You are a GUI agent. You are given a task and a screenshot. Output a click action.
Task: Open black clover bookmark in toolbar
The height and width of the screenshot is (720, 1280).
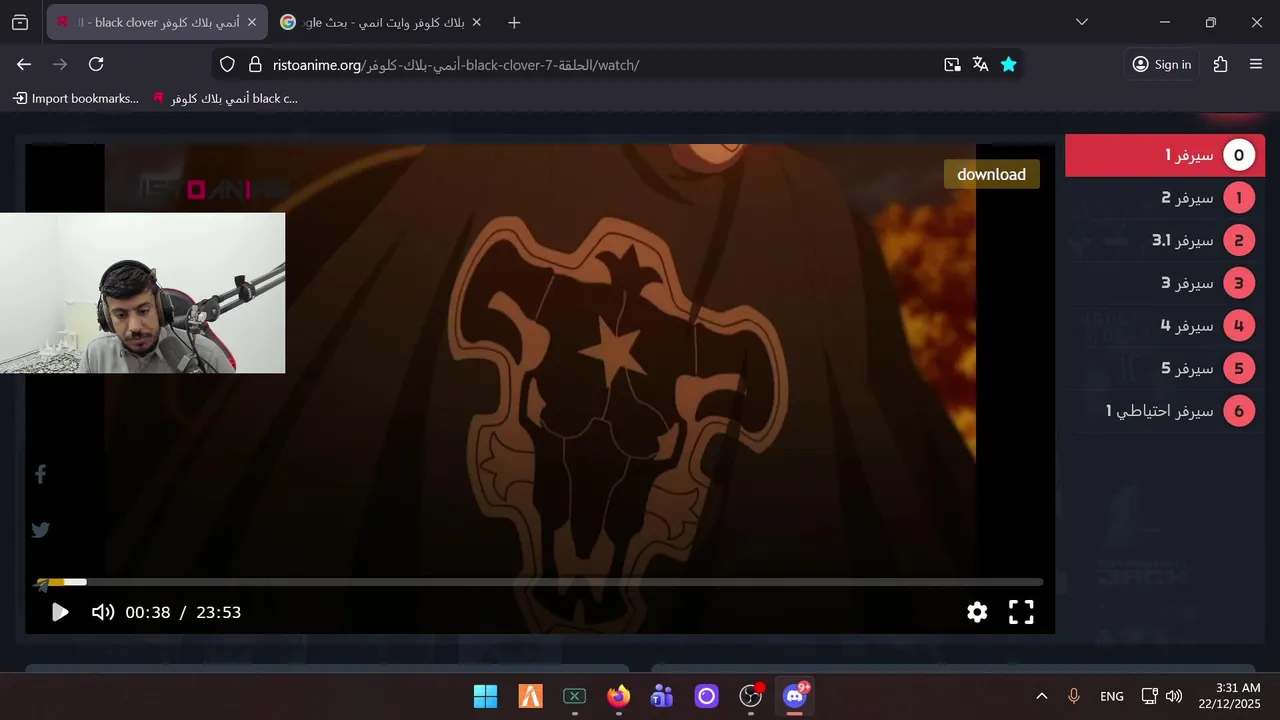(x=225, y=98)
